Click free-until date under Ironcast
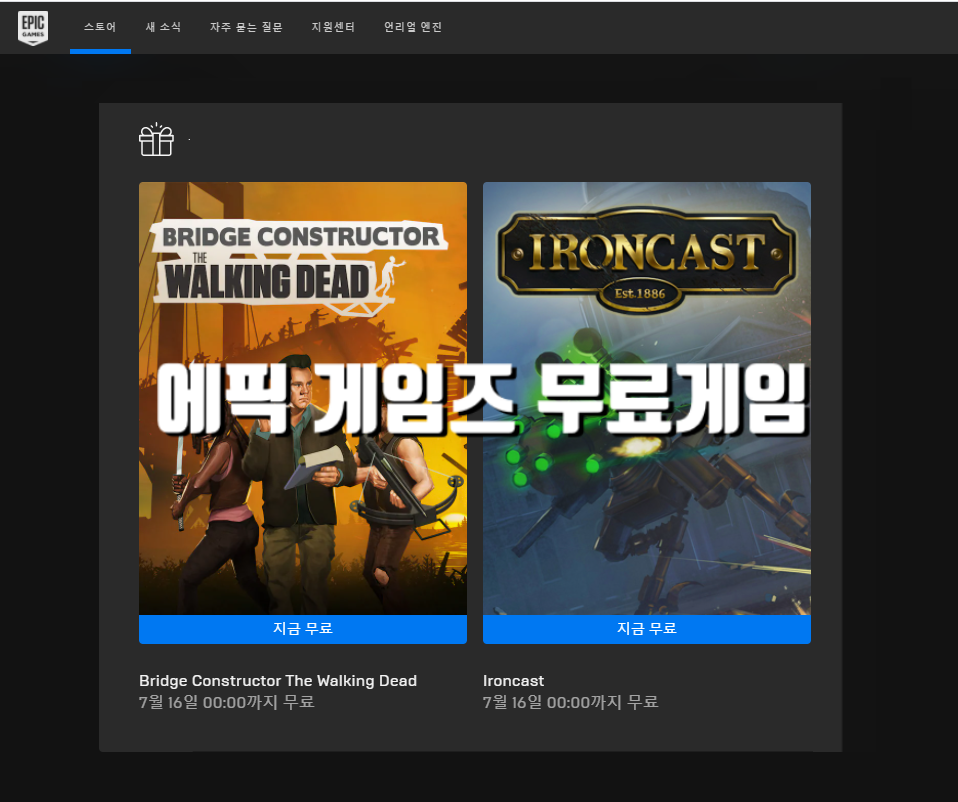This screenshot has height=802, width=958. [571, 702]
